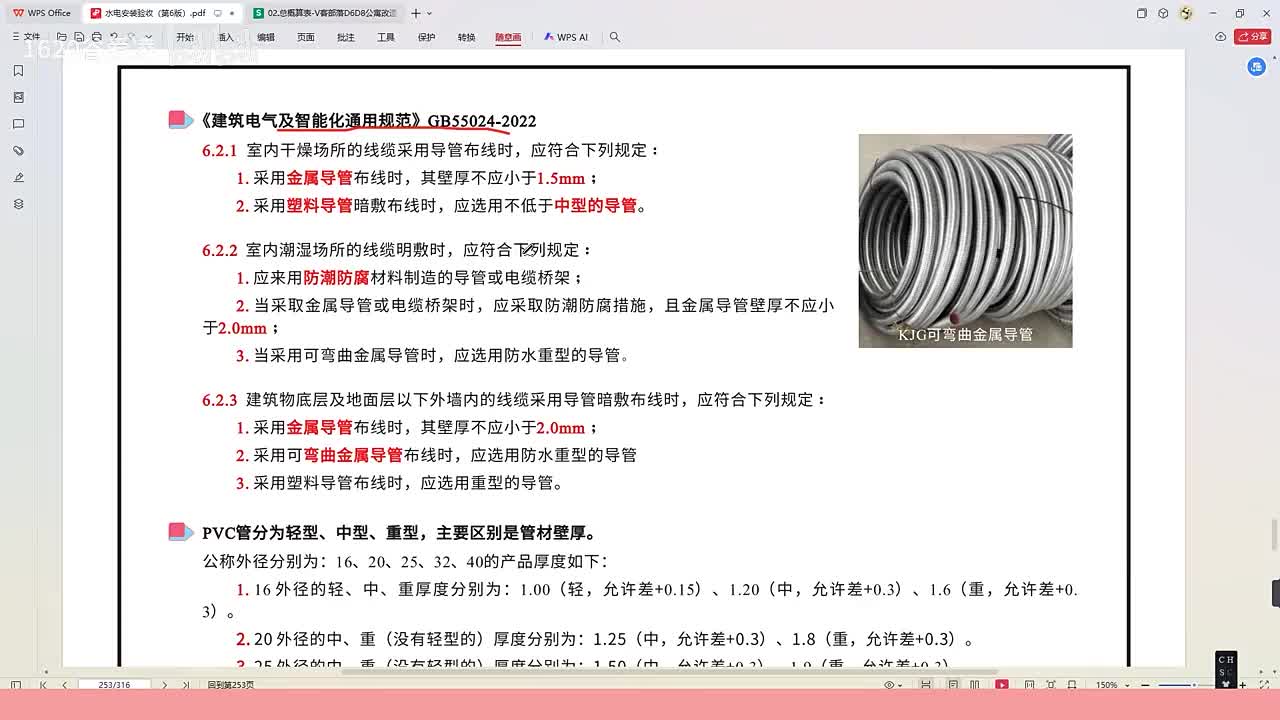Image resolution: width=1280 pixels, height=720 pixels.
Task: Switch to the 编辑 ribbon tab
Action: tap(266, 37)
